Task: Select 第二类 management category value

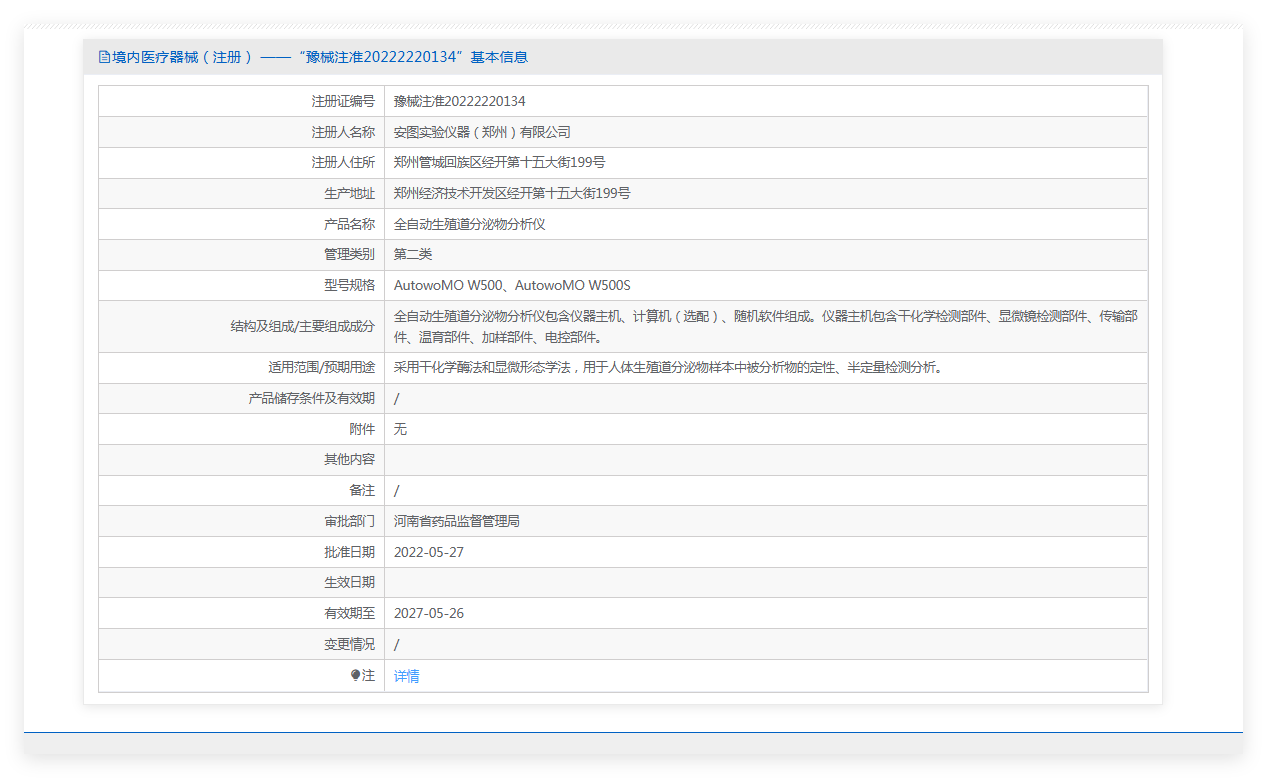Action: tap(413, 254)
